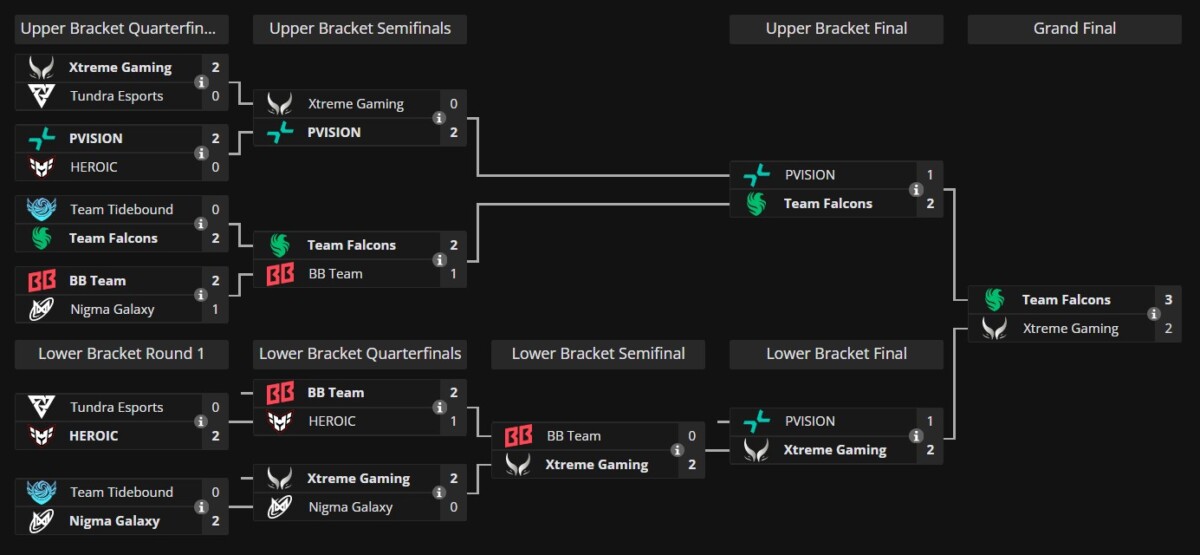
Task: Show info for Lower Bracket Final match
Action: pos(916,436)
